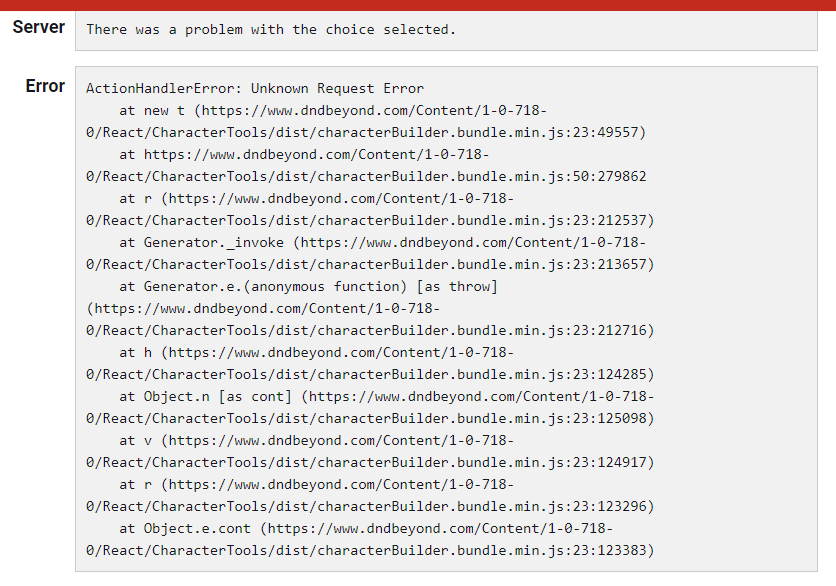Screen dimensions: 836x586
Task: Click the "at Generator._invoke" stack line
Action: tap(382, 243)
